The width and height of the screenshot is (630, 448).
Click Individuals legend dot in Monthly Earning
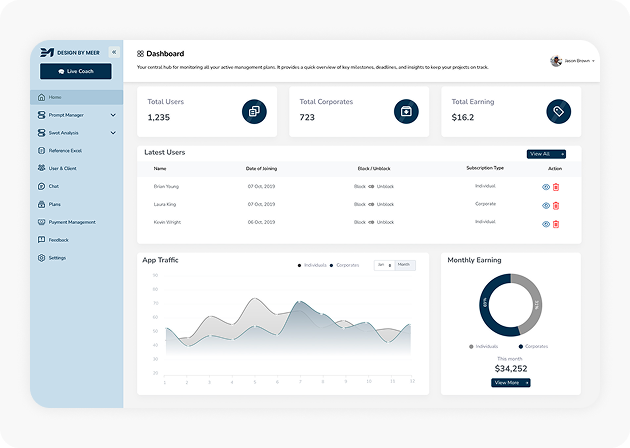tap(471, 346)
